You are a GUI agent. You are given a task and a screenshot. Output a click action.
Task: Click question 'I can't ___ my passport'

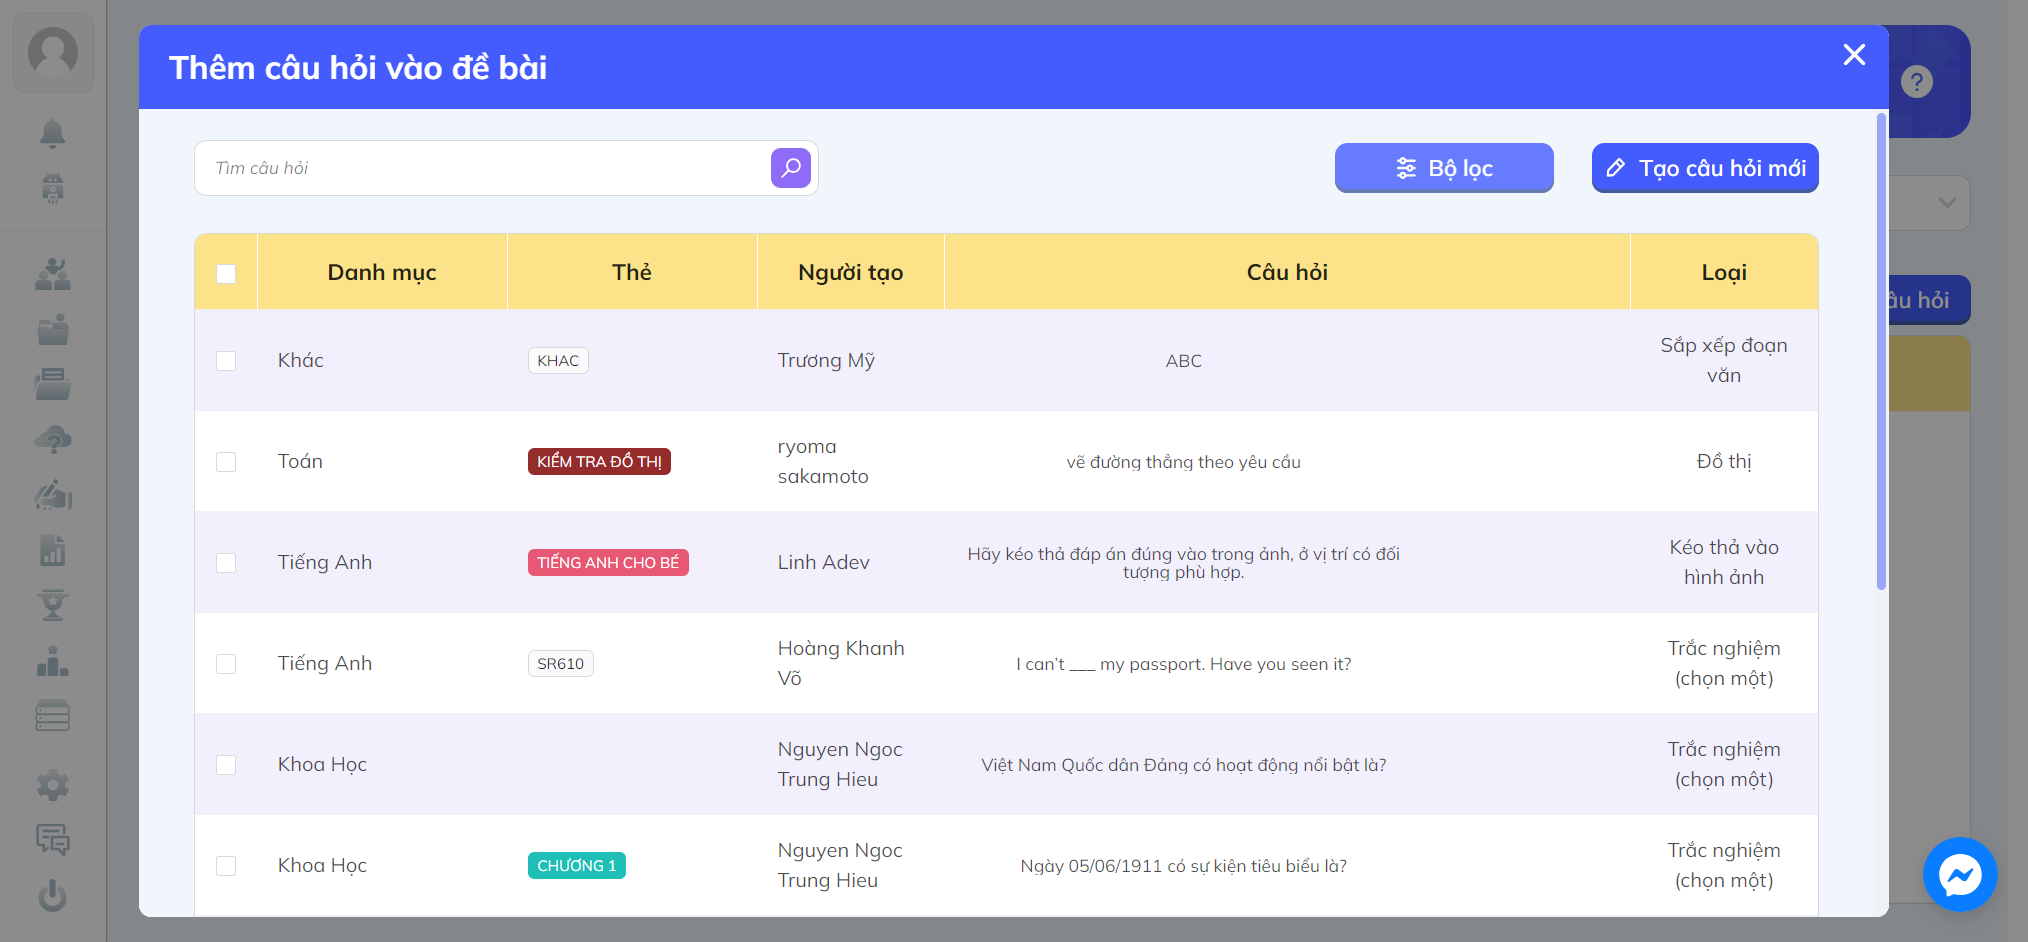point(1183,664)
